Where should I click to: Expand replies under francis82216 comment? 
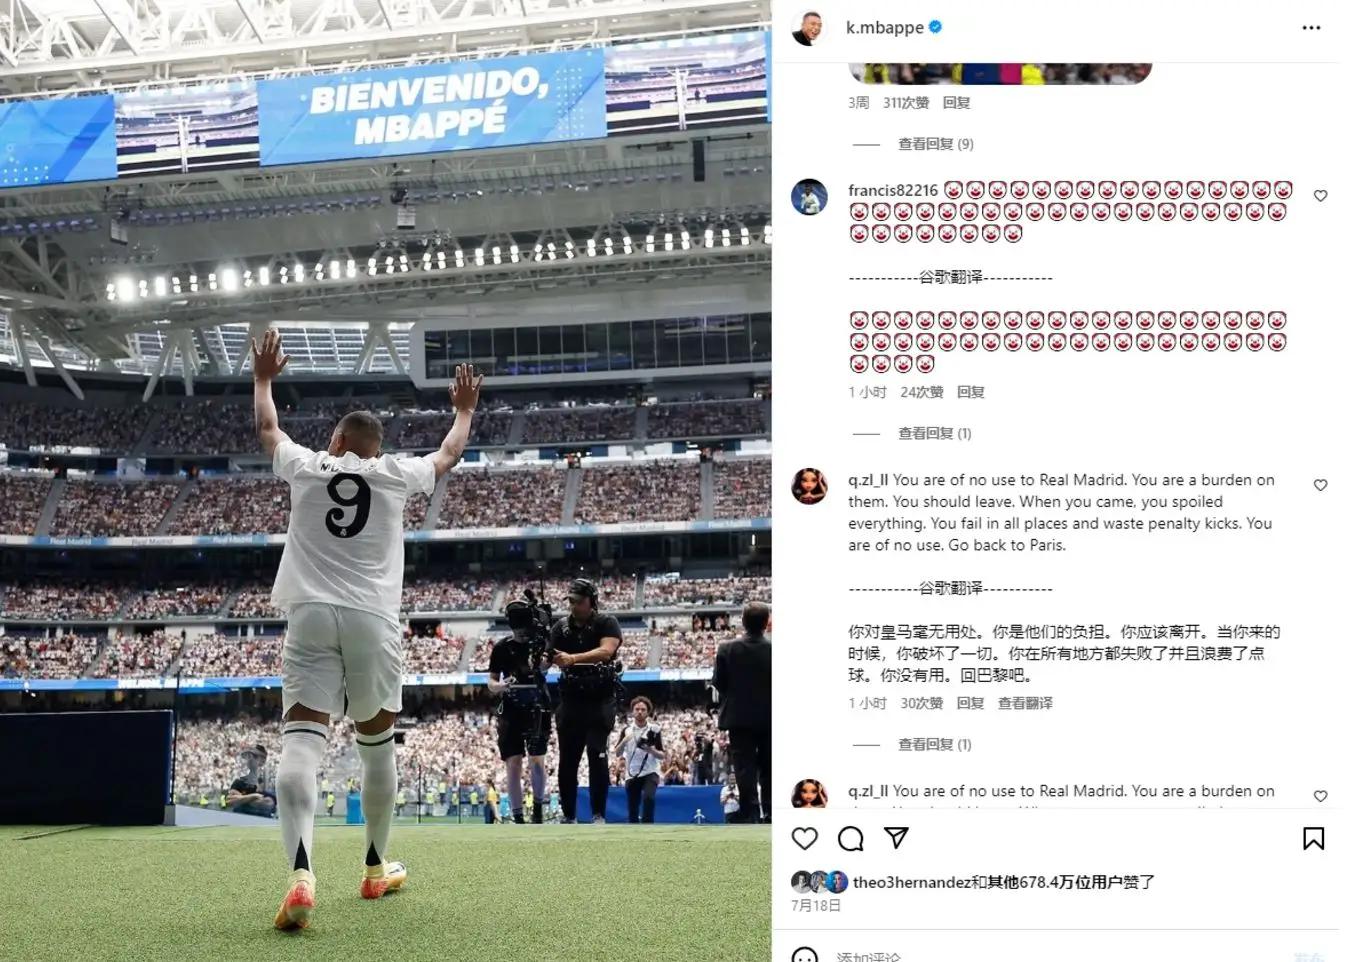(x=934, y=433)
